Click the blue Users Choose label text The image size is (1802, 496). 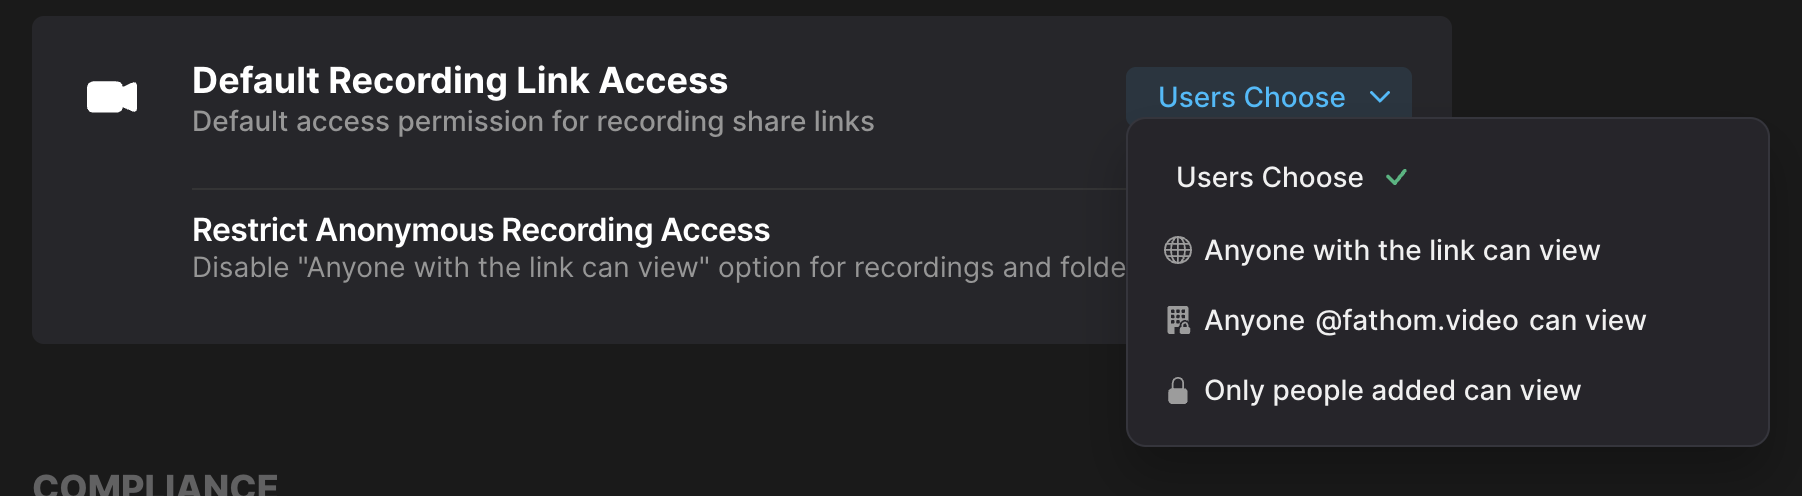(x=1252, y=97)
